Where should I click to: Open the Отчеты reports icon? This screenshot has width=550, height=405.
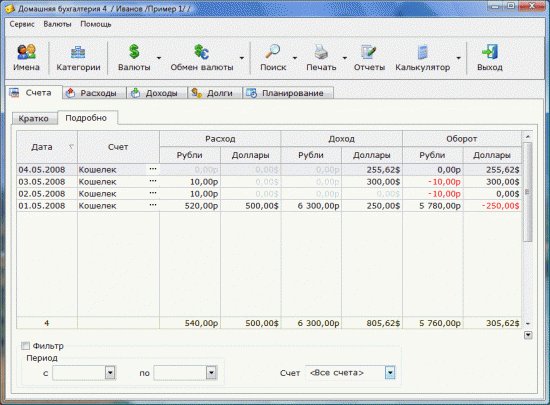(369, 52)
